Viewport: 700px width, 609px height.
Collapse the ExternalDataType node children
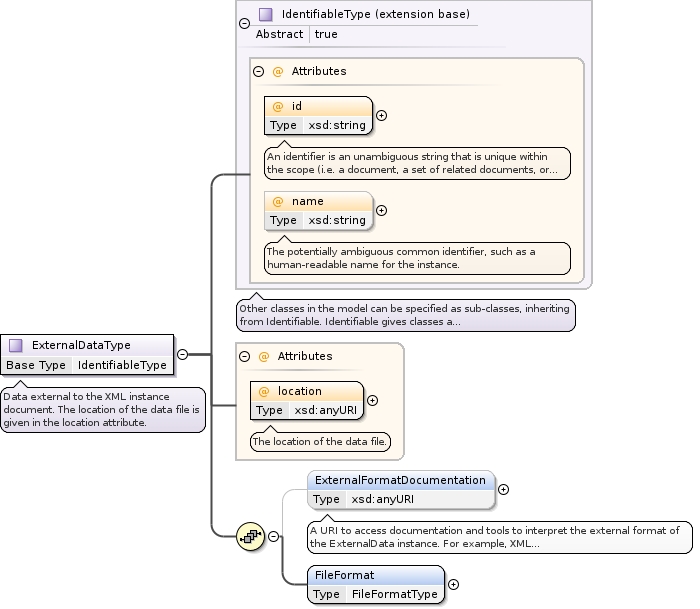coord(182,354)
